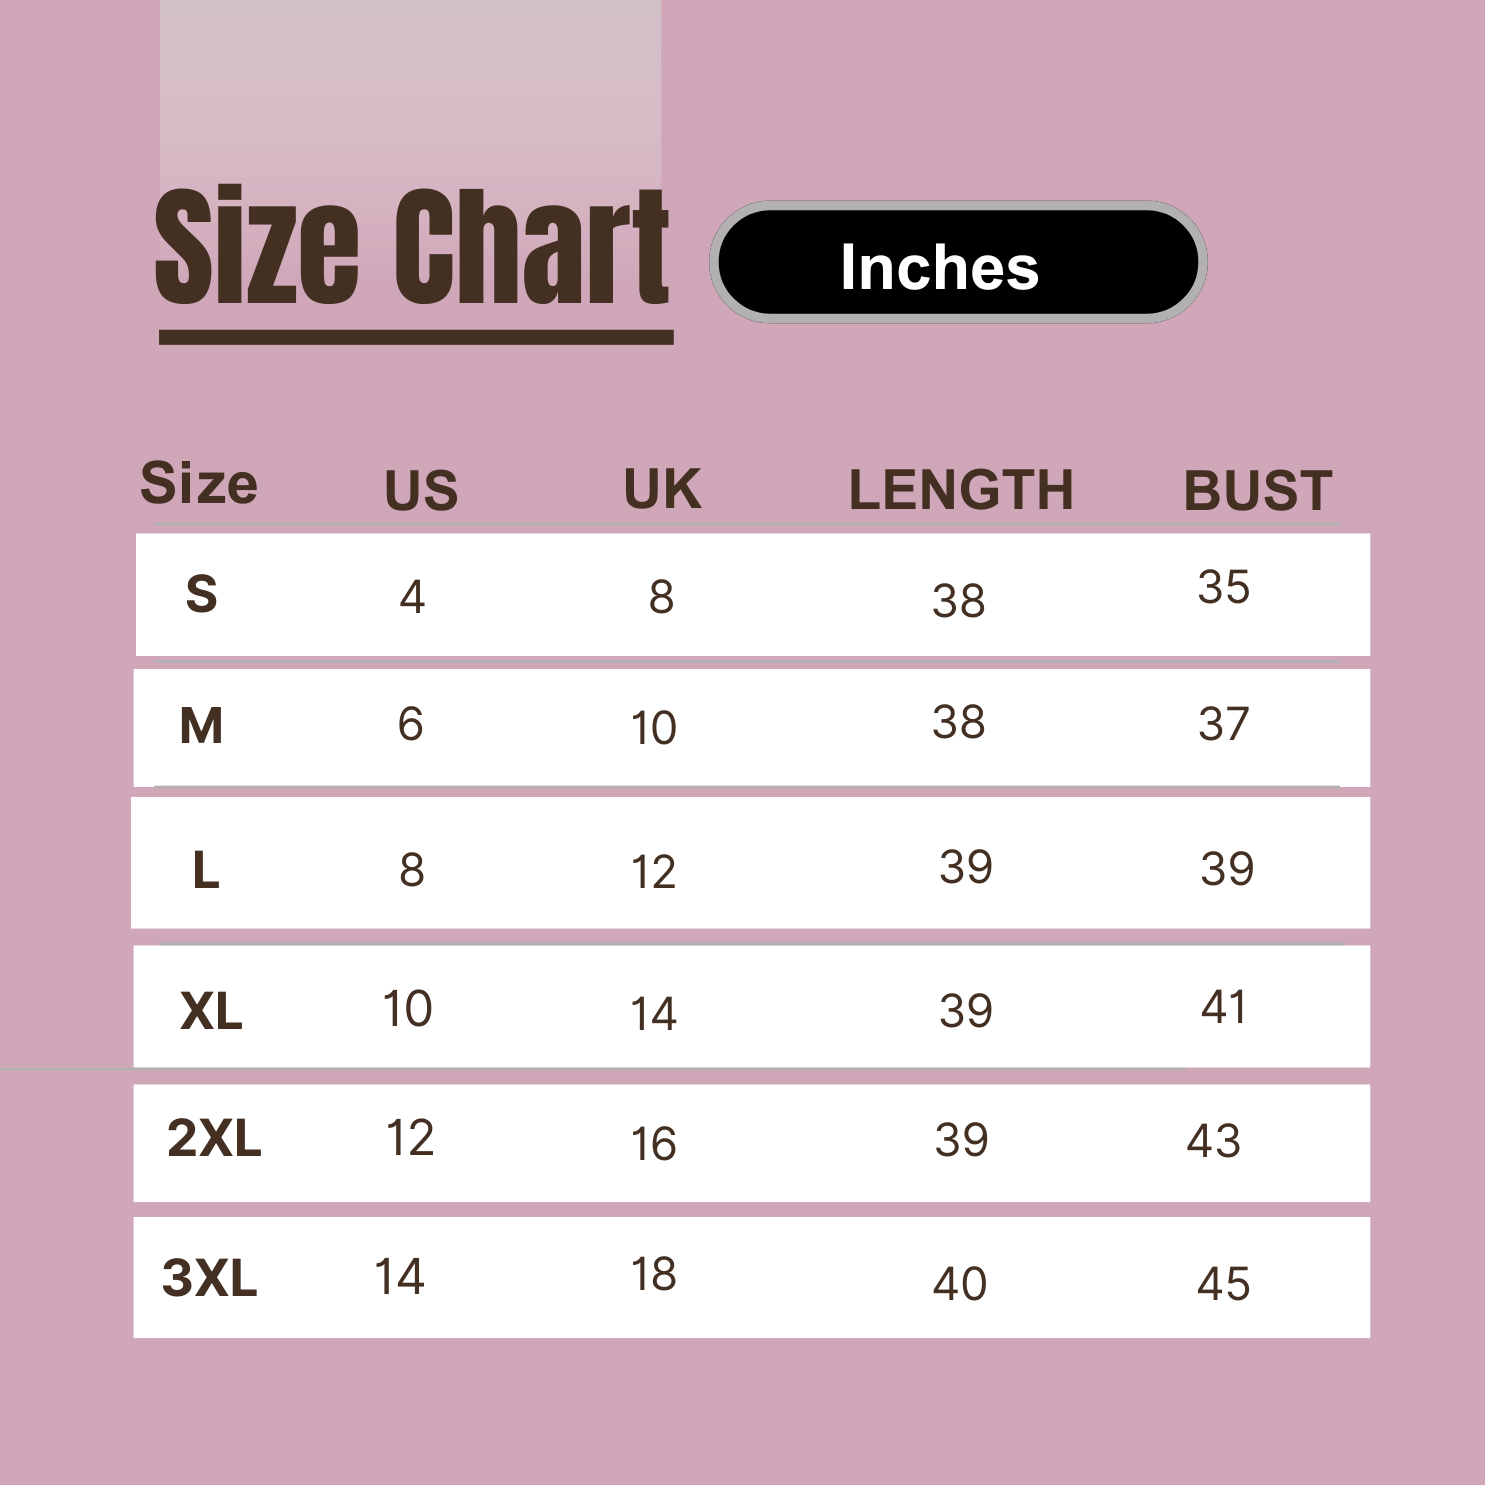The width and height of the screenshot is (1485, 1485).
Task: Click the LENGTH column header
Action: tap(960, 490)
